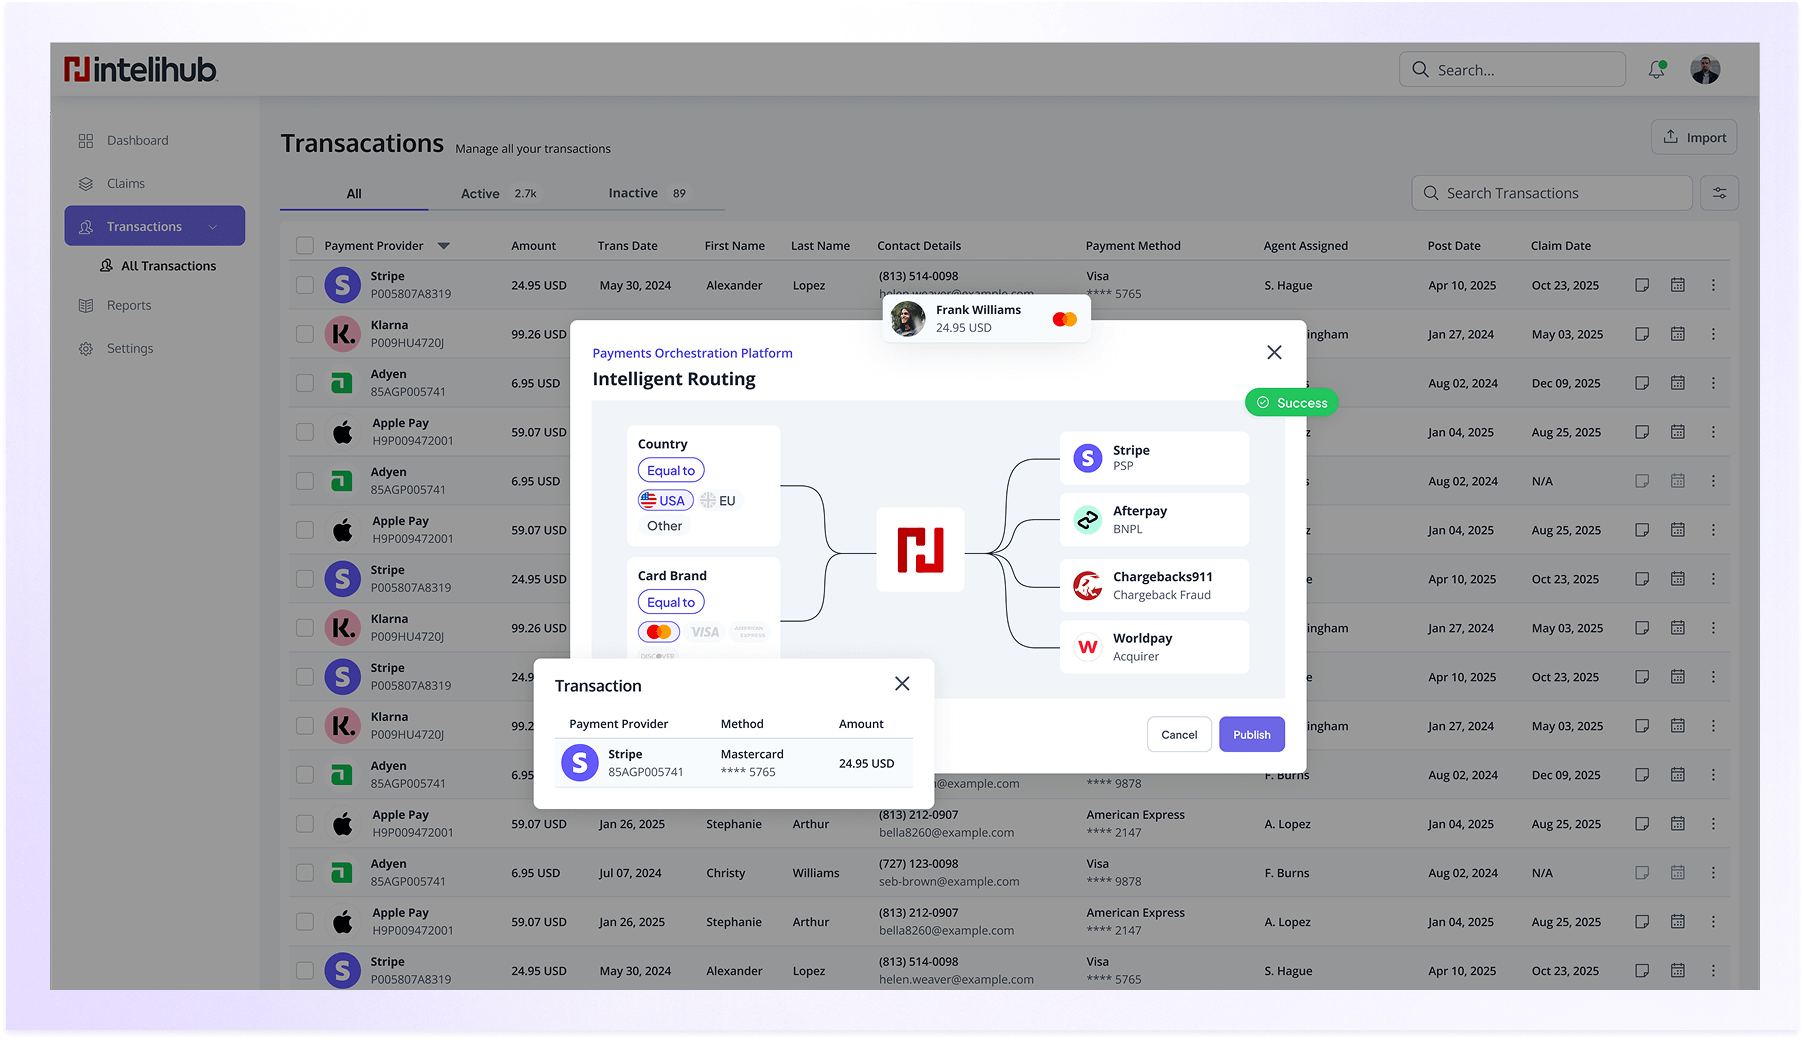Click the Claims sidebar icon
Screen dimensions: 1804x1040
click(x=86, y=184)
